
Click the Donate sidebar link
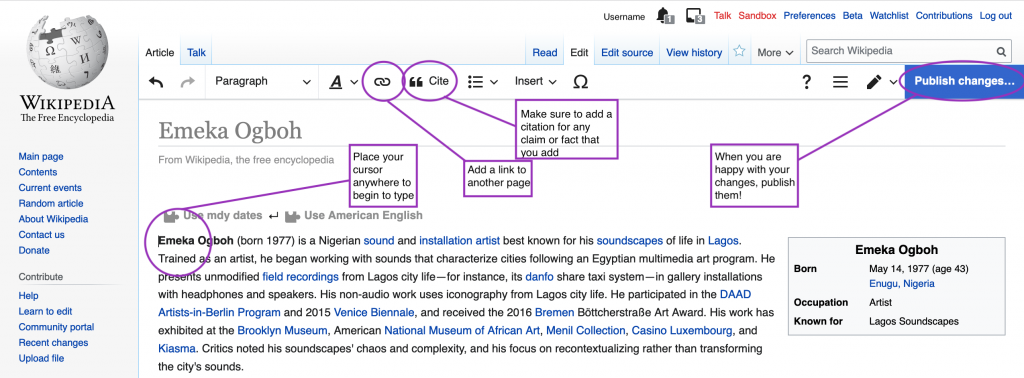pyautogui.click(x=34, y=251)
